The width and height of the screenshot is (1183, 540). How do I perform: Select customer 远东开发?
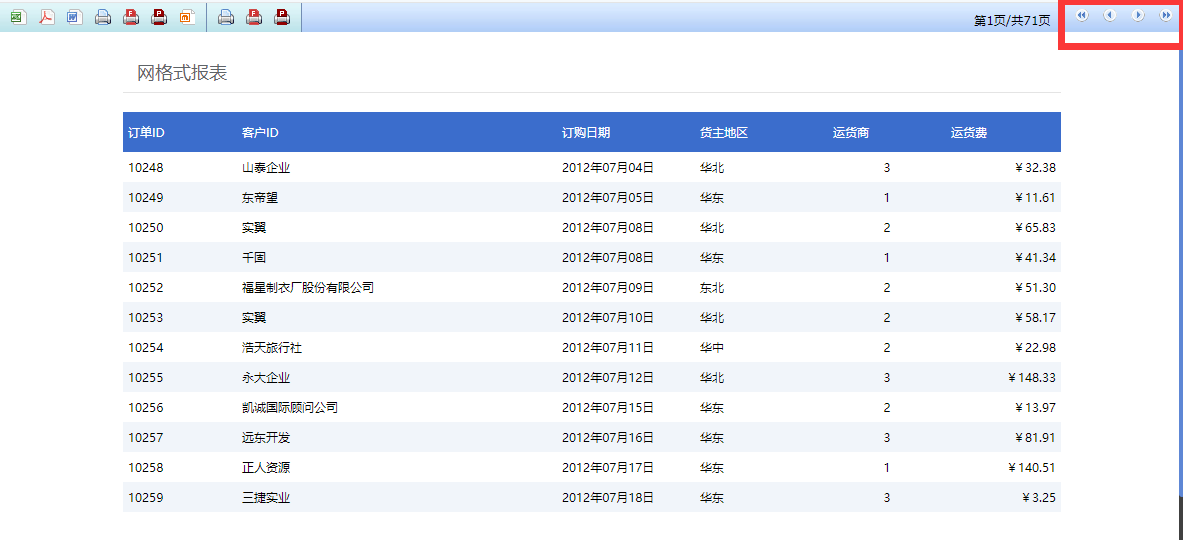tap(266, 437)
